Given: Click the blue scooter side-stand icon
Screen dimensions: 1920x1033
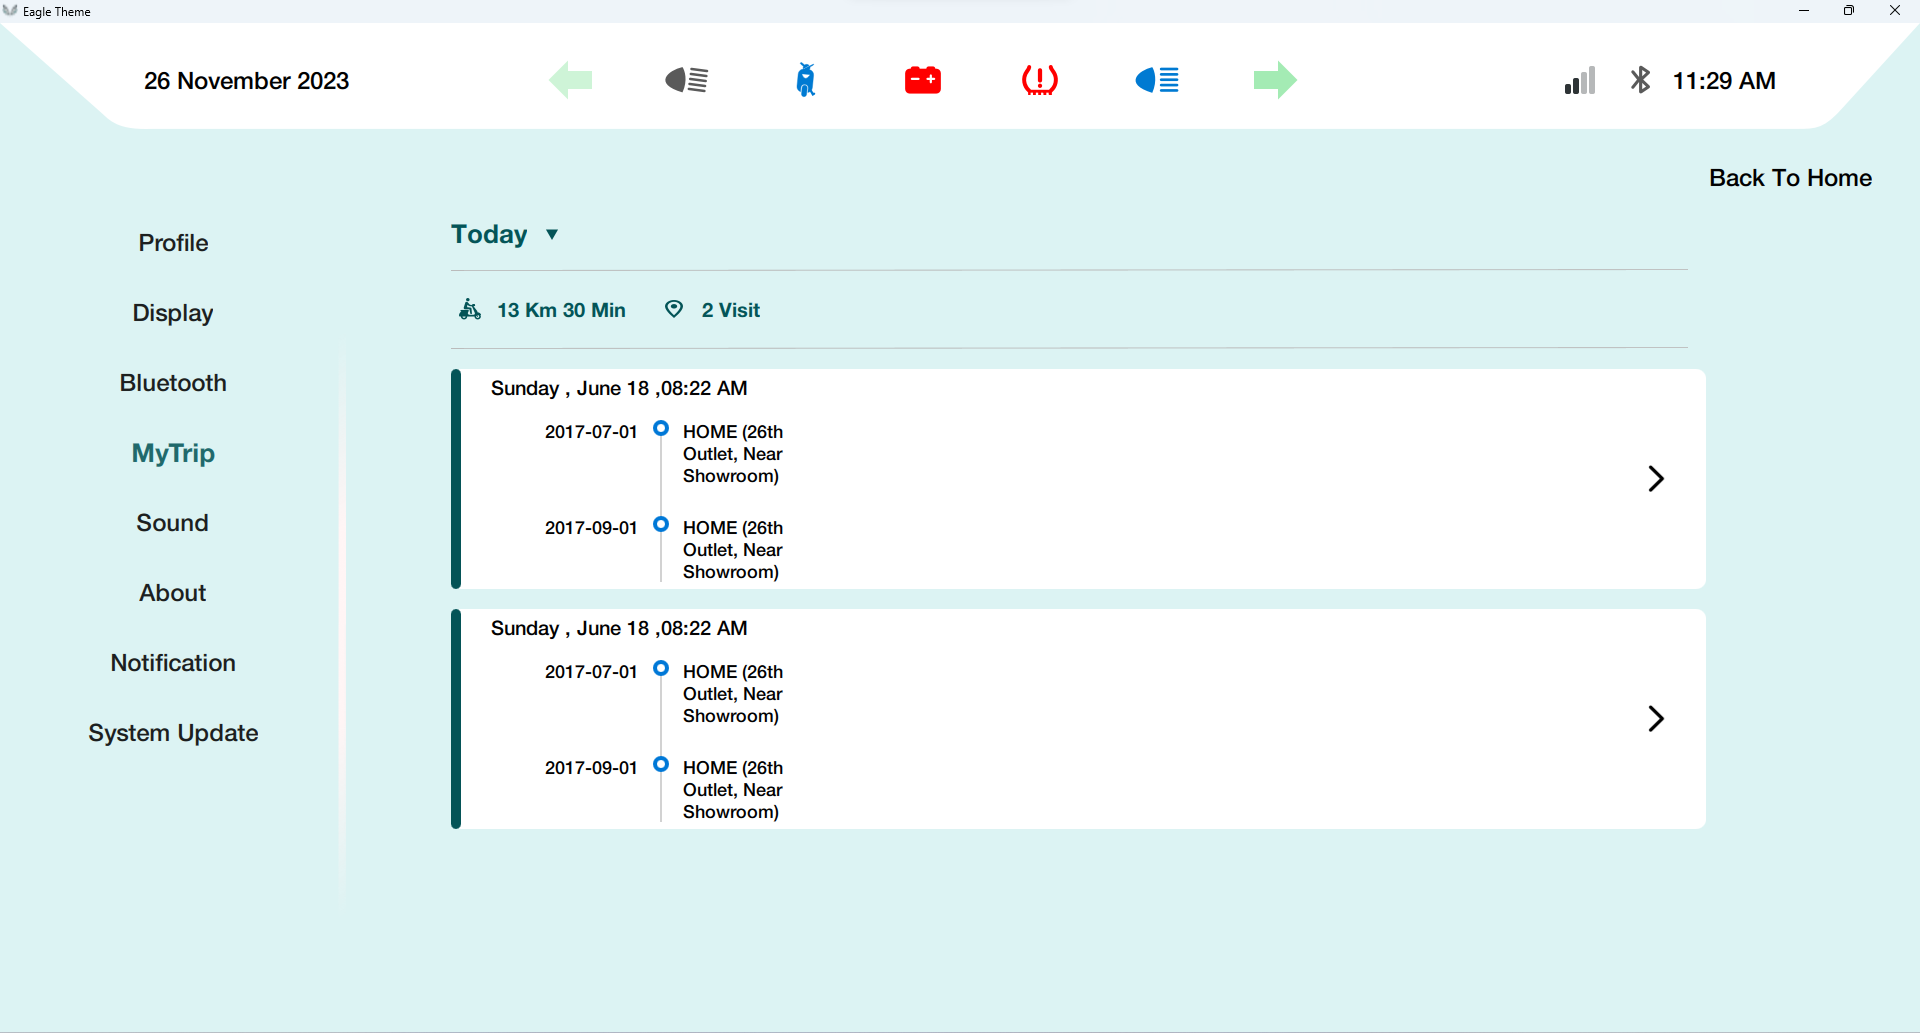Looking at the screenshot, I should tap(806, 80).
